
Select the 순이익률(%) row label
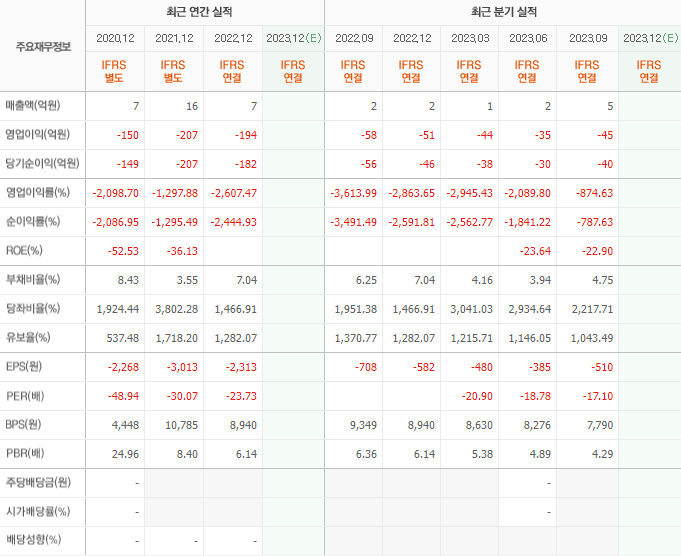pos(33,222)
